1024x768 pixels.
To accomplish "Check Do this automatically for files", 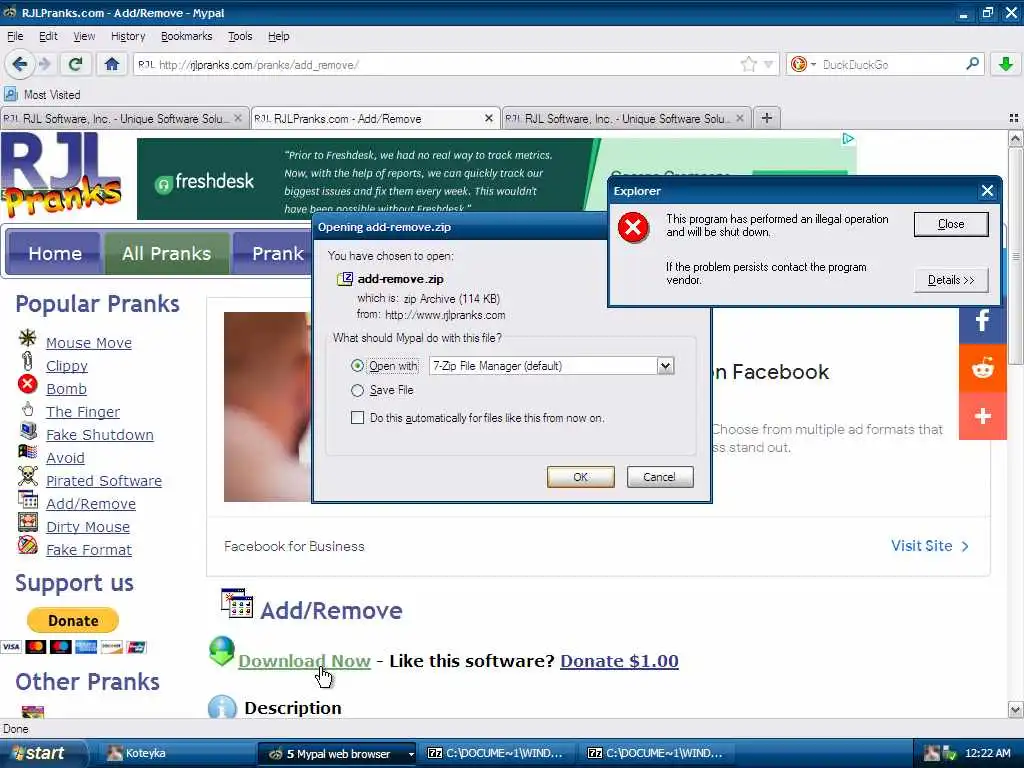I will pyautogui.click(x=357, y=417).
